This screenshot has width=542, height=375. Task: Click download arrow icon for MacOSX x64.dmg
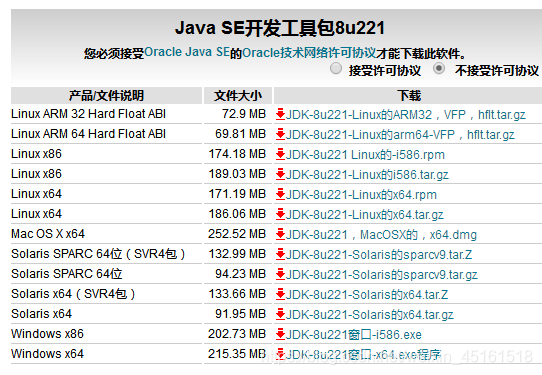point(280,234)
